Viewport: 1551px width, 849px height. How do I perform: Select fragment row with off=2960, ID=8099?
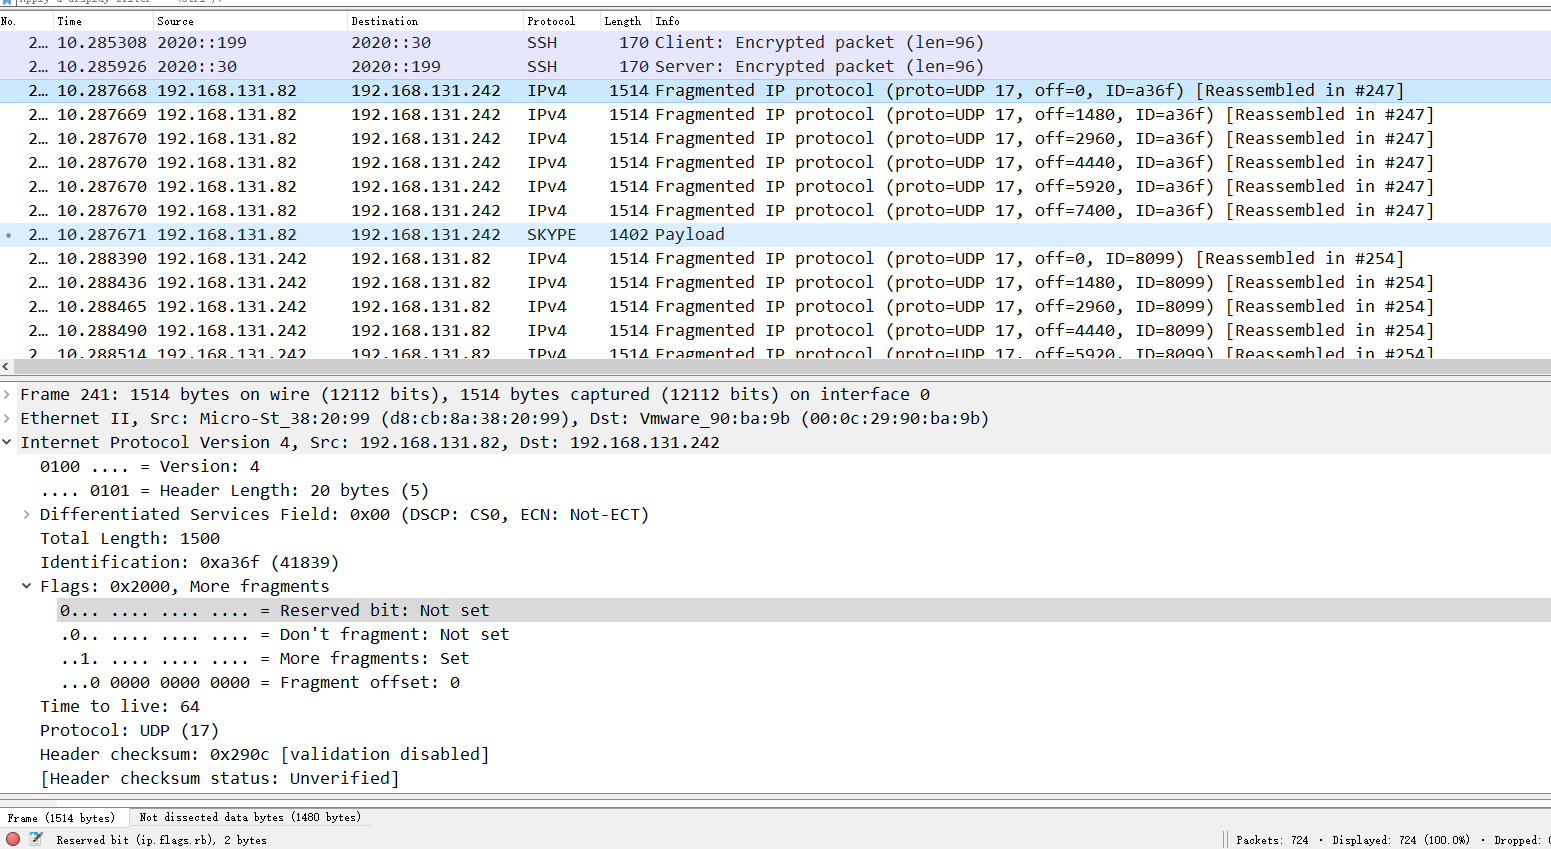tap(775, 306)
